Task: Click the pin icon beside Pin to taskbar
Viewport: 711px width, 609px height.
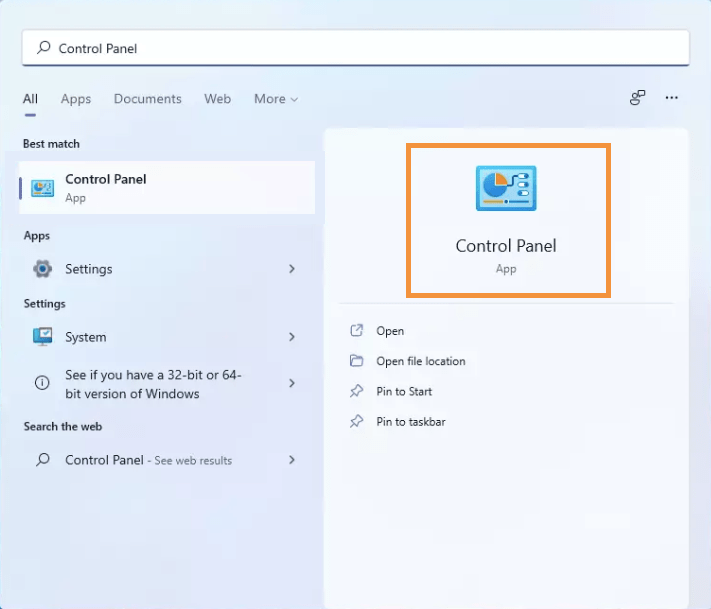Action: pos(356,421)
